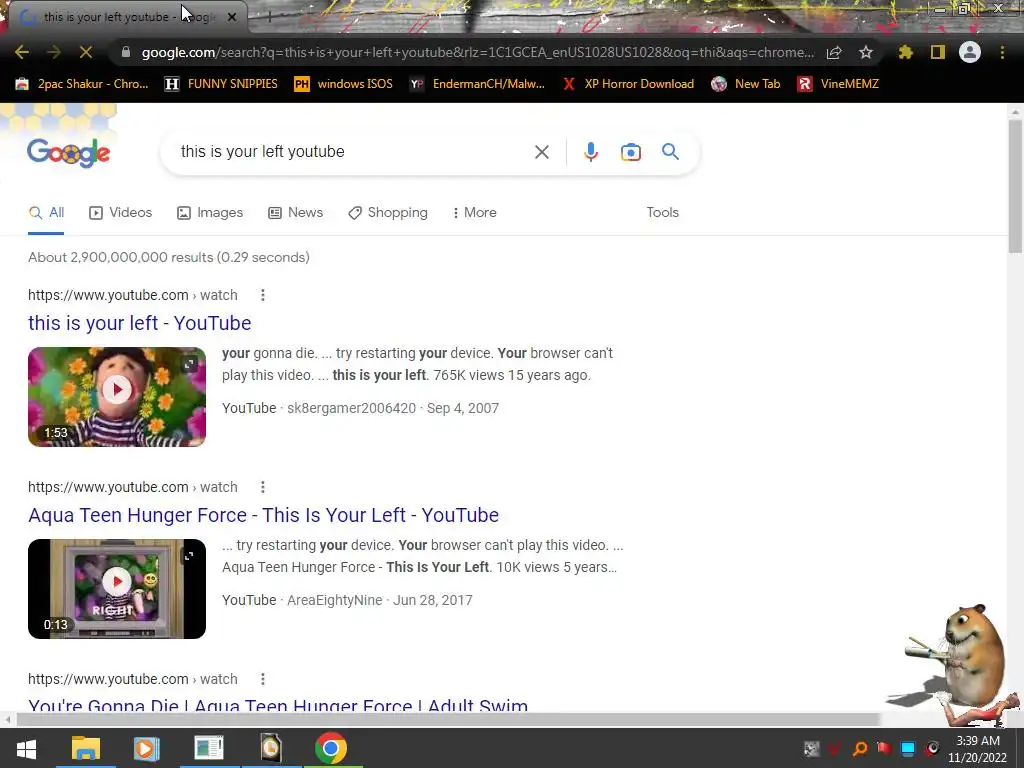Select the All results tab
1024x768 pixels.
(x=46, y=212)
